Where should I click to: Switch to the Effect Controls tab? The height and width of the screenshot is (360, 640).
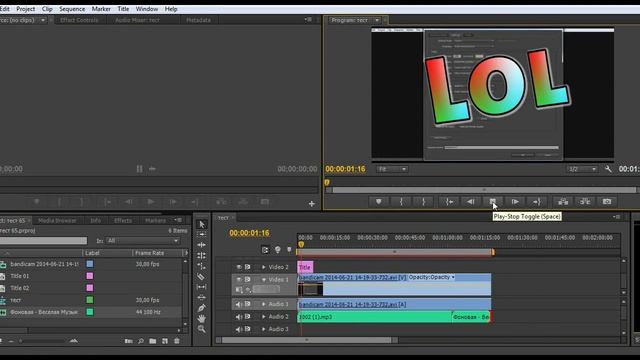click(79, 20)
